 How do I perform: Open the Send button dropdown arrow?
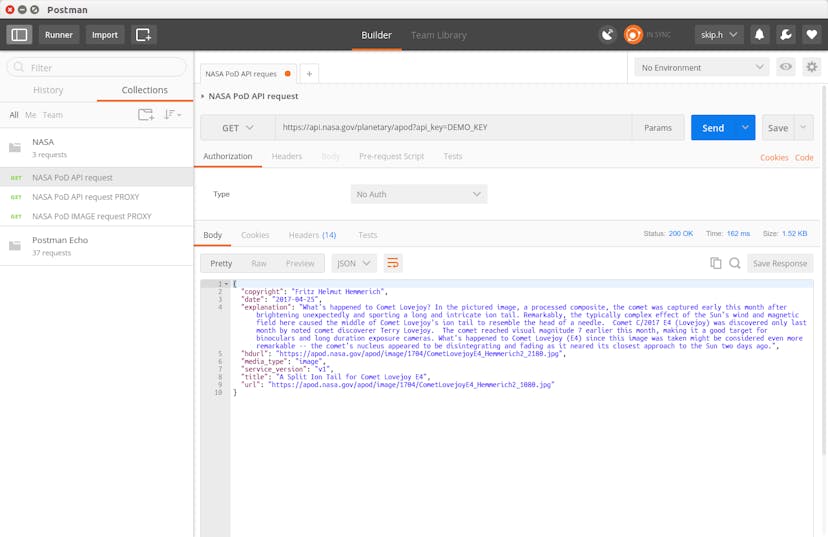pos(745,127)
